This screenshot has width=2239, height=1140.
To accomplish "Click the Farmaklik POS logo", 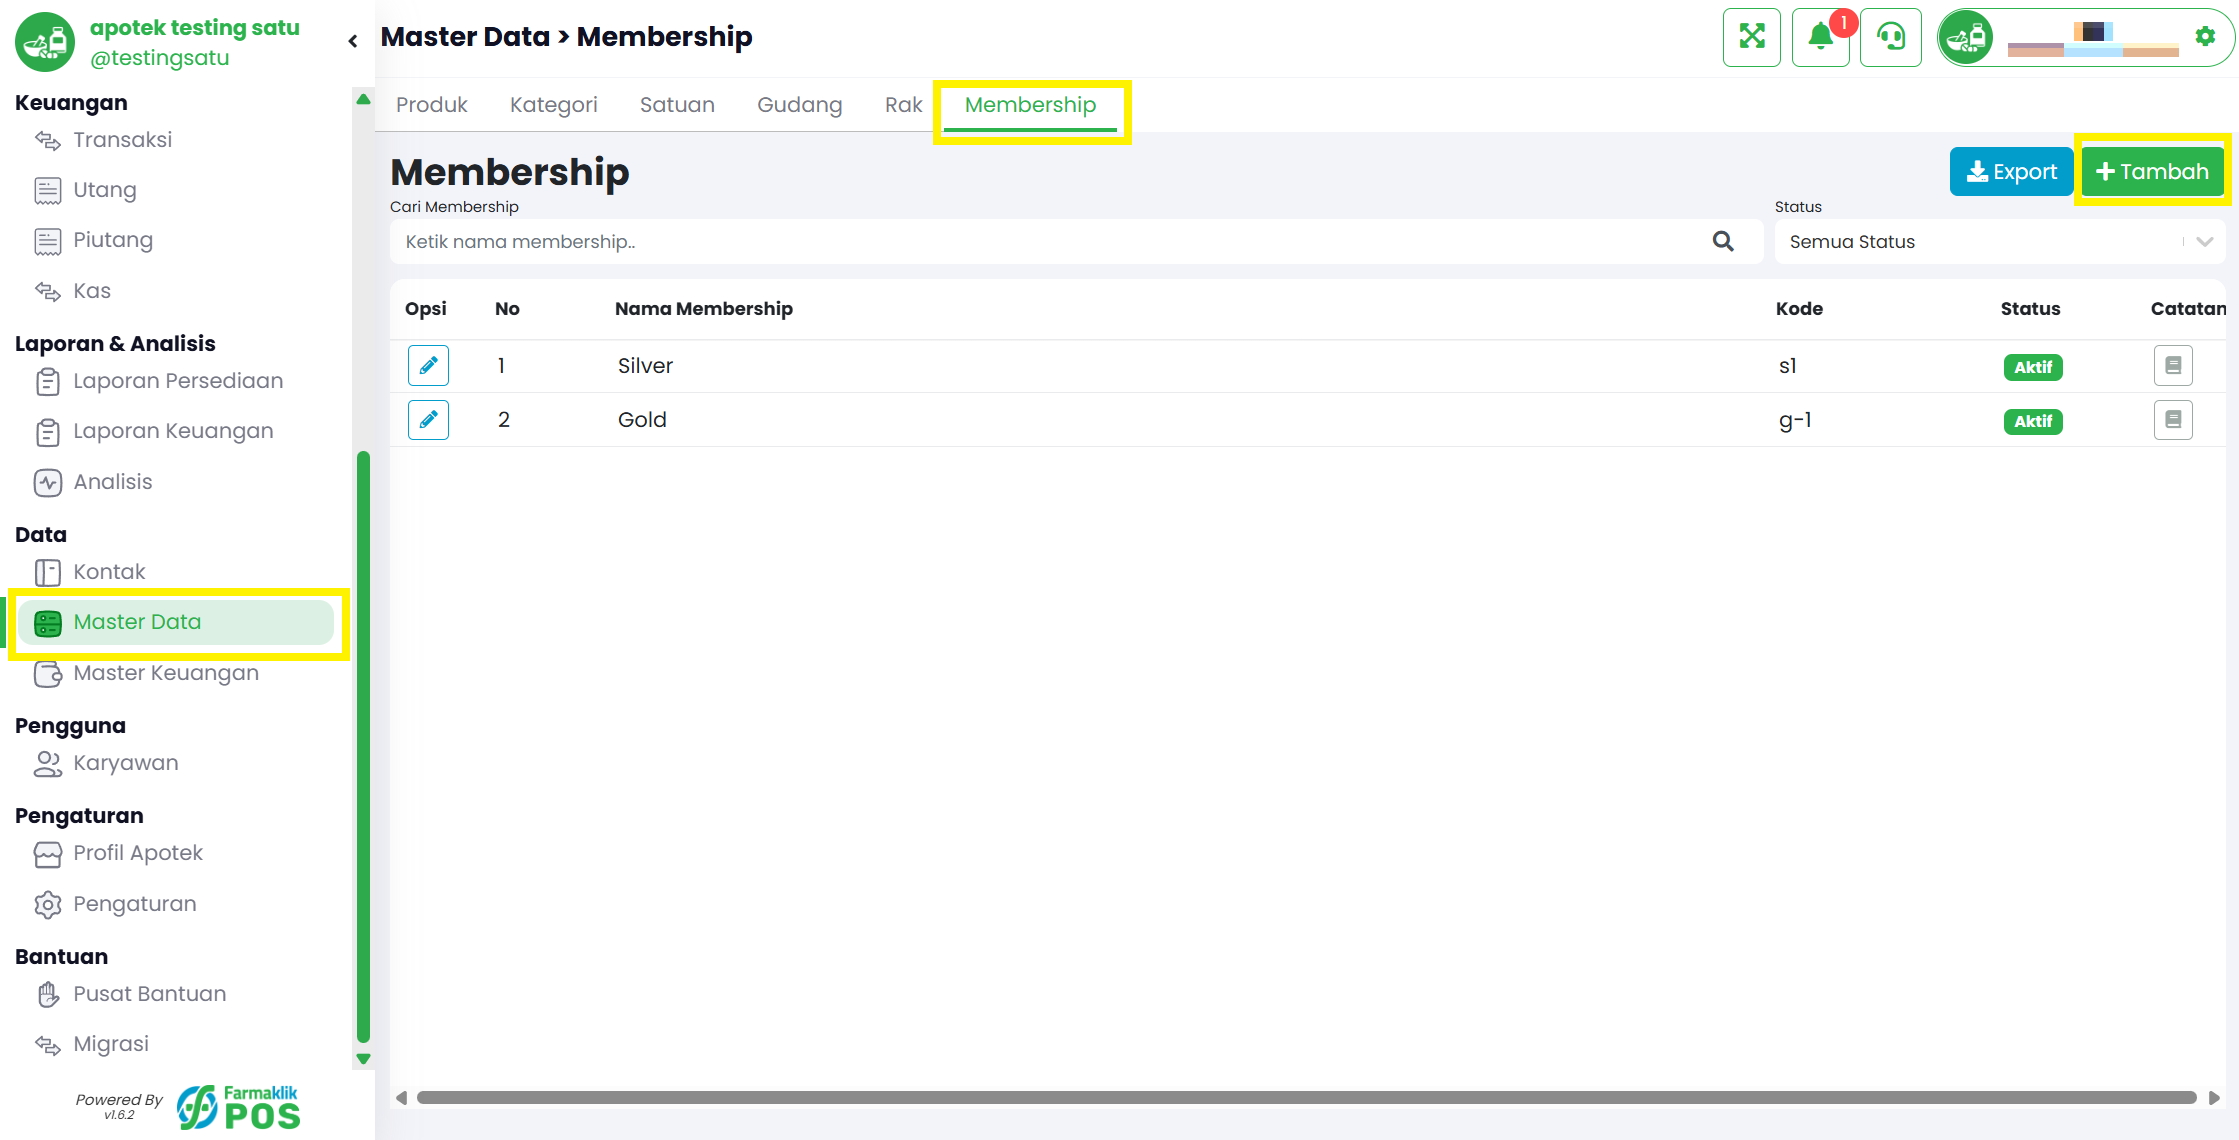I will (239, 1108).
